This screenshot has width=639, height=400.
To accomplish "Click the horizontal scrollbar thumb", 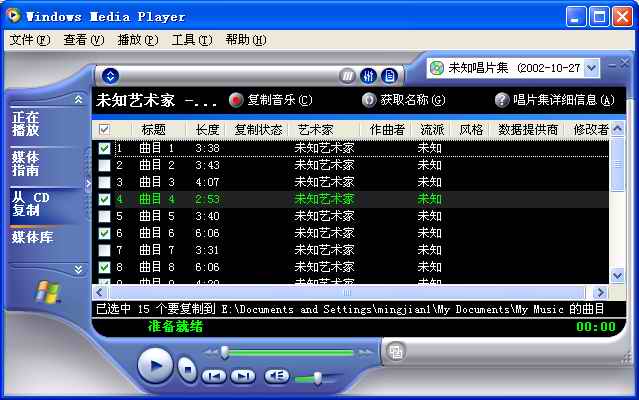I will click(347, 292).
